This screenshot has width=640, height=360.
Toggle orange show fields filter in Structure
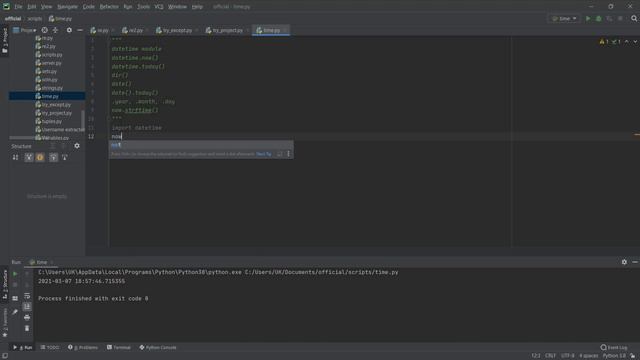tap(40, 157)
